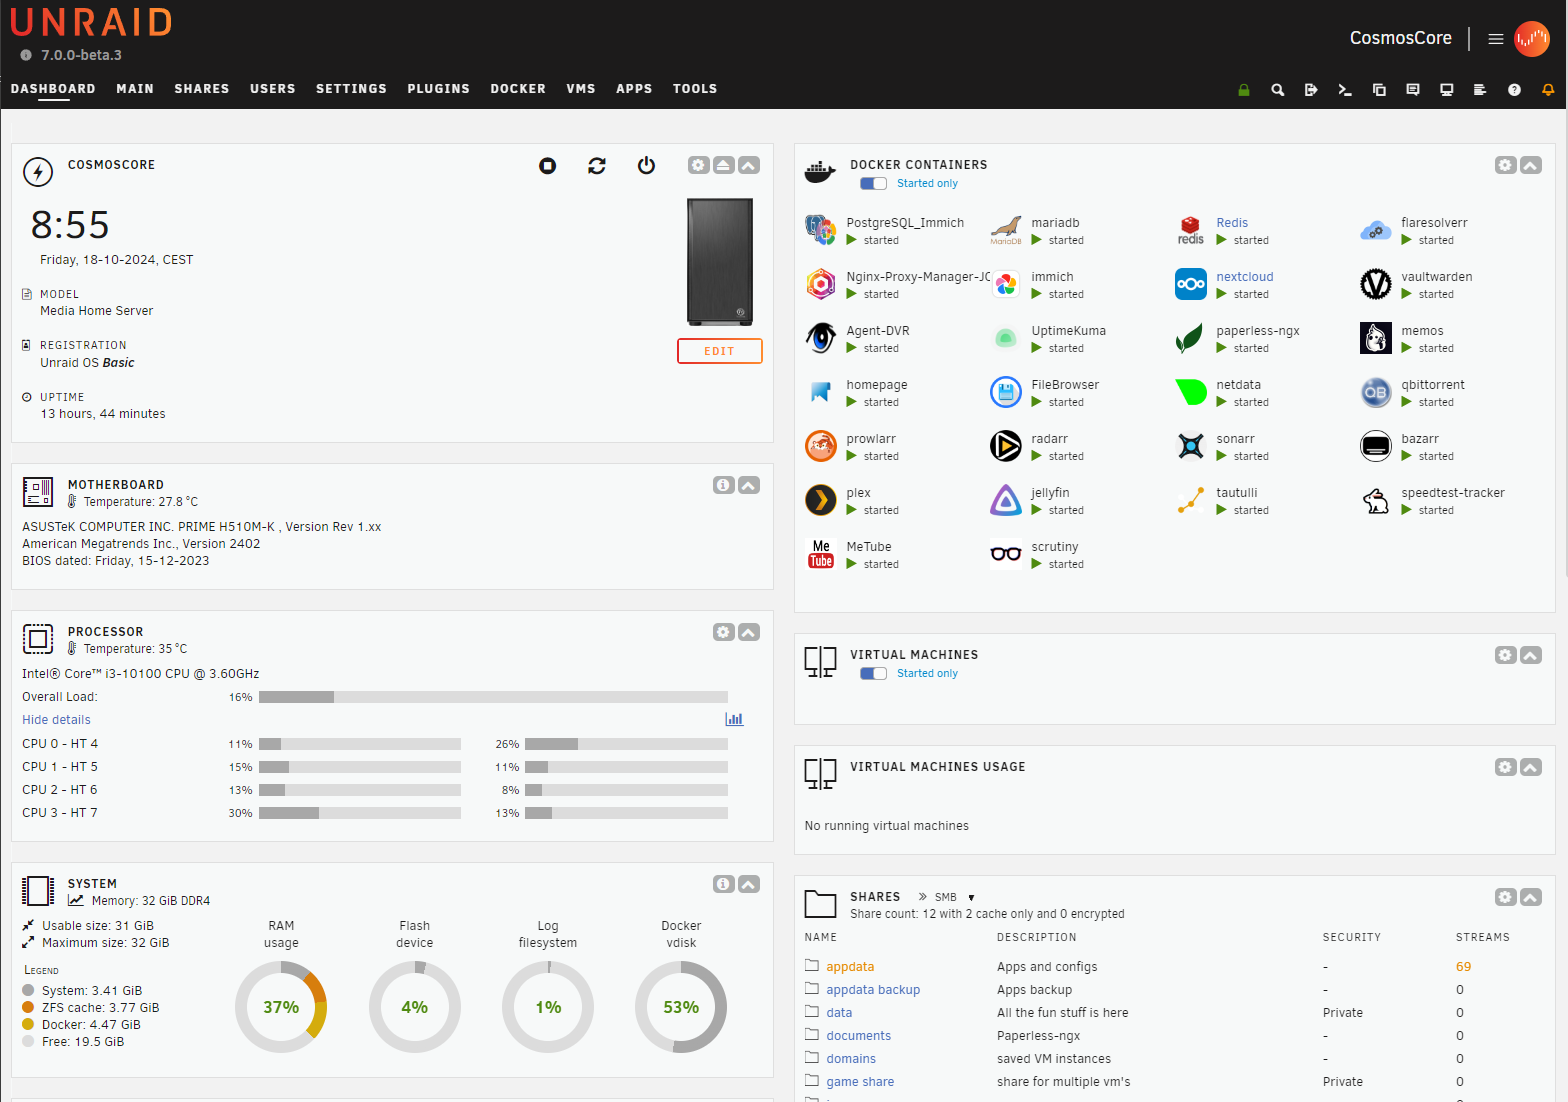Click the sonarr container icon
This screenshot has width=1568, height=1102.
coord(1191,446)
